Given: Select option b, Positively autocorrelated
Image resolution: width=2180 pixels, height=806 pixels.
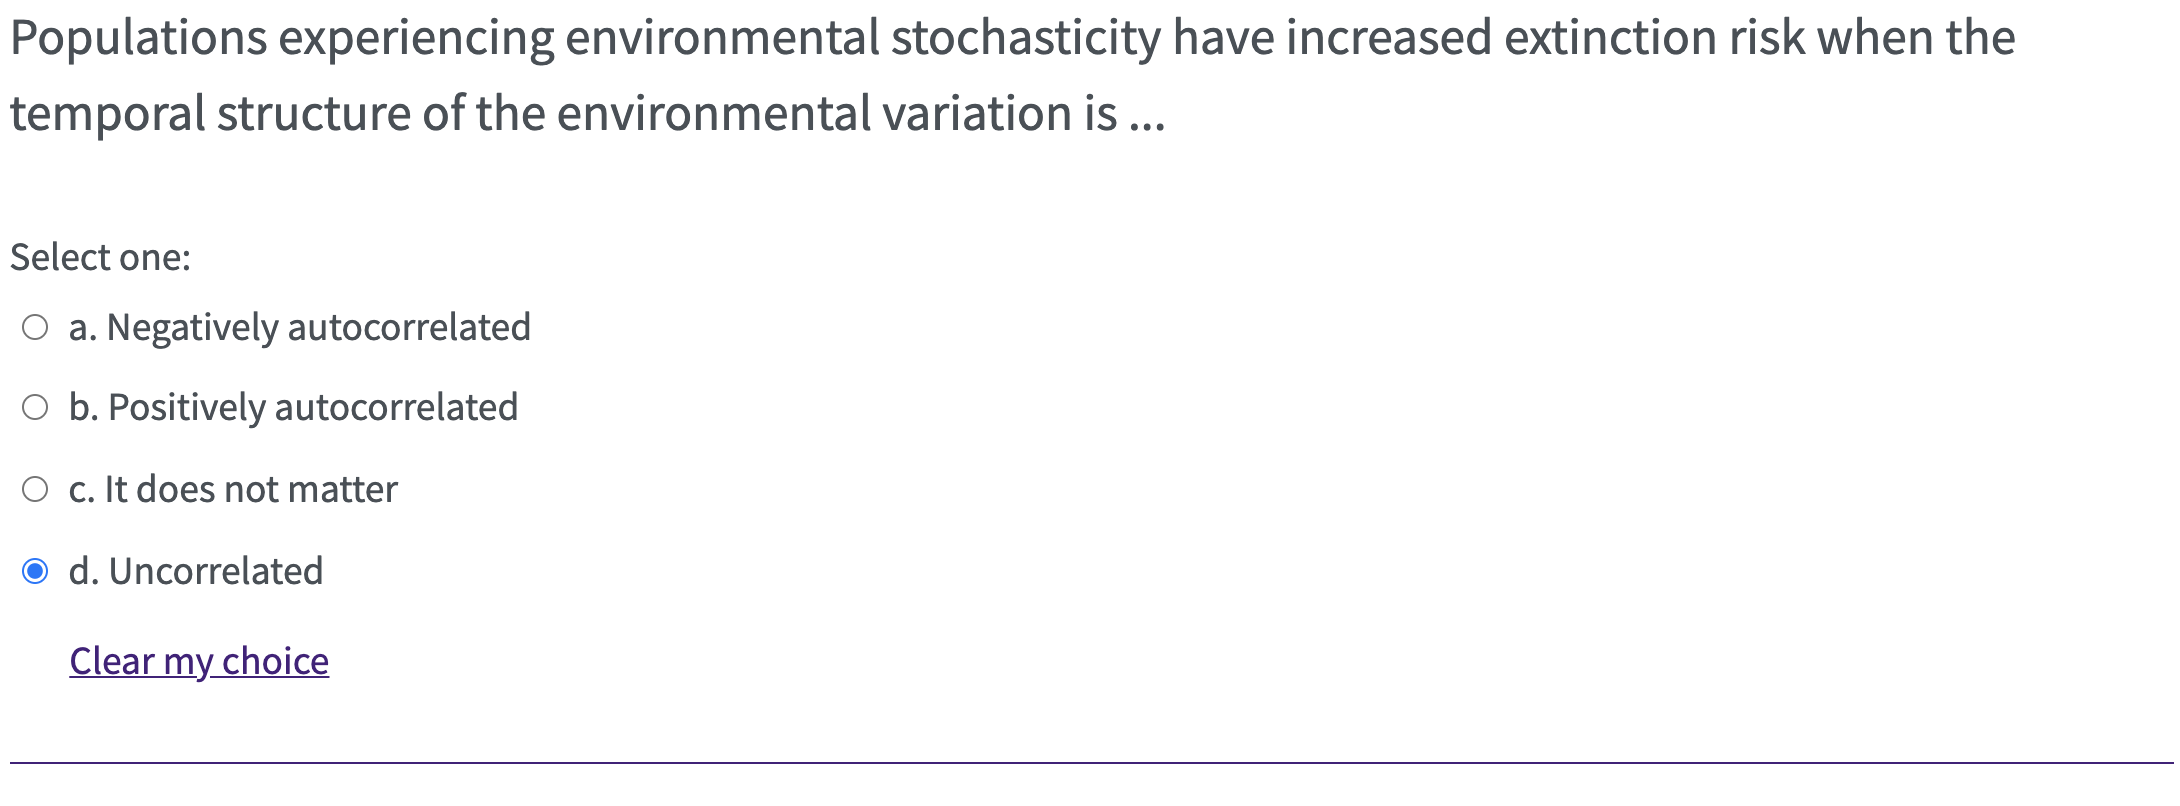Looking at the screenshot, I should coord(36,406).
